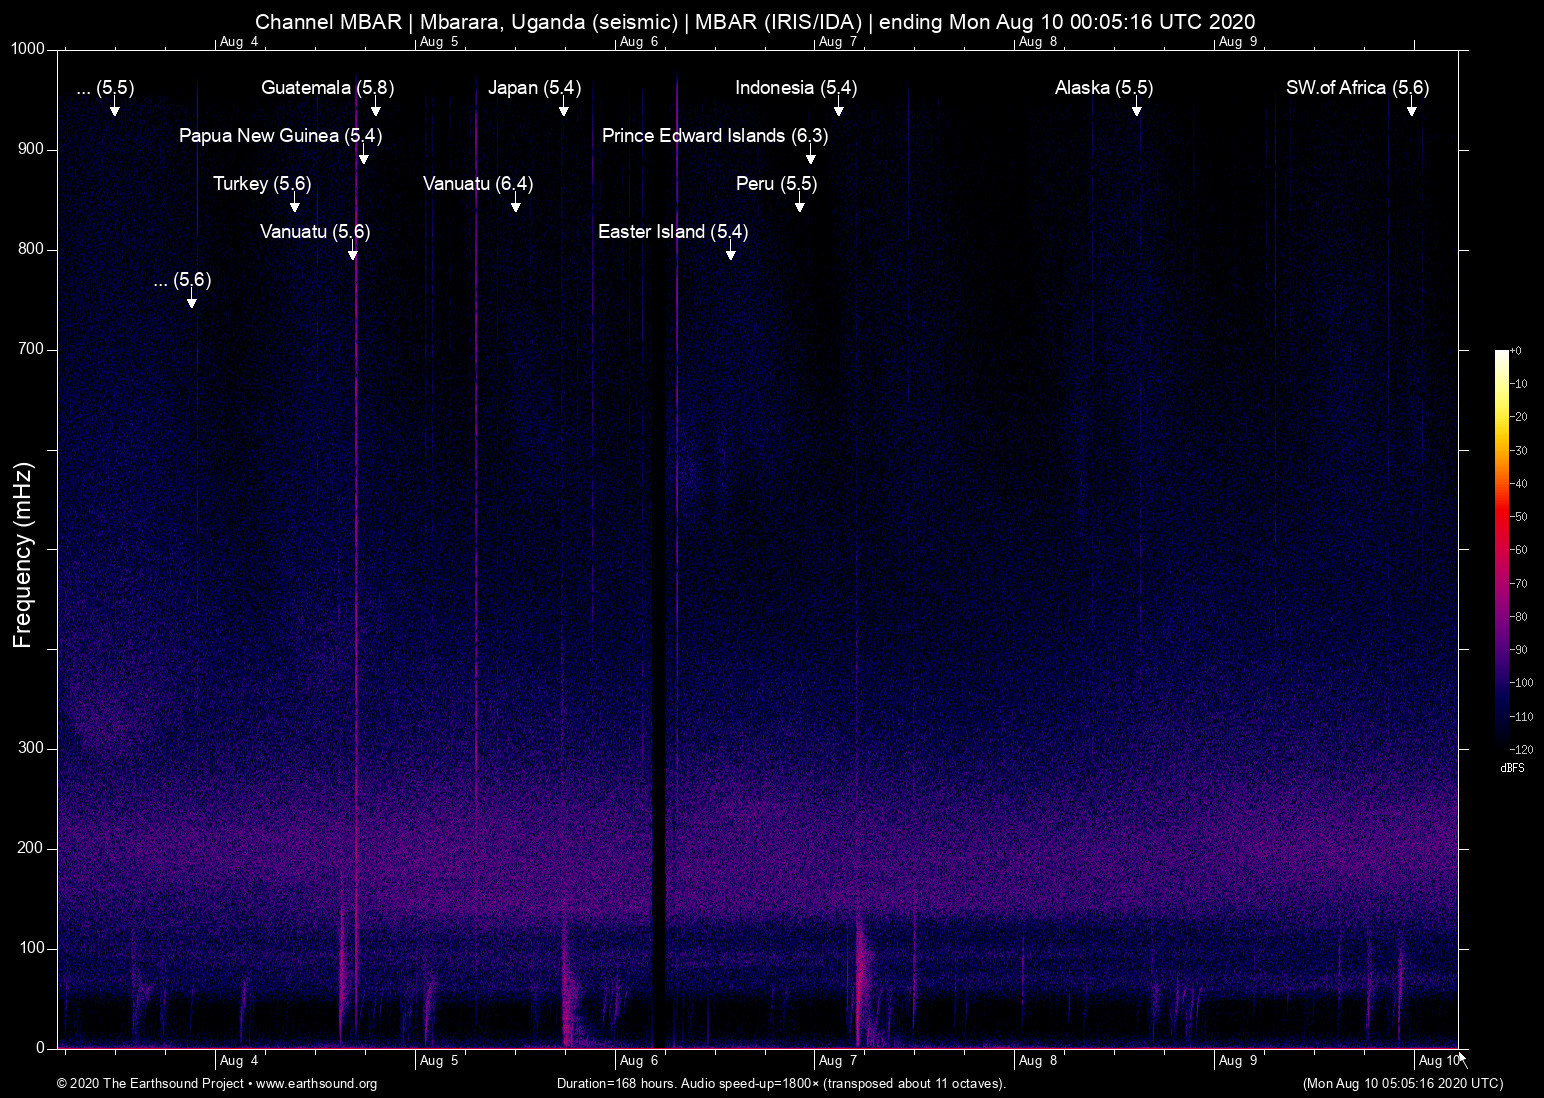The width and height of the screenshot is (1544, 1098).
Task: Click the Vanuatu (5.6) event label
Action: (315, 232)
